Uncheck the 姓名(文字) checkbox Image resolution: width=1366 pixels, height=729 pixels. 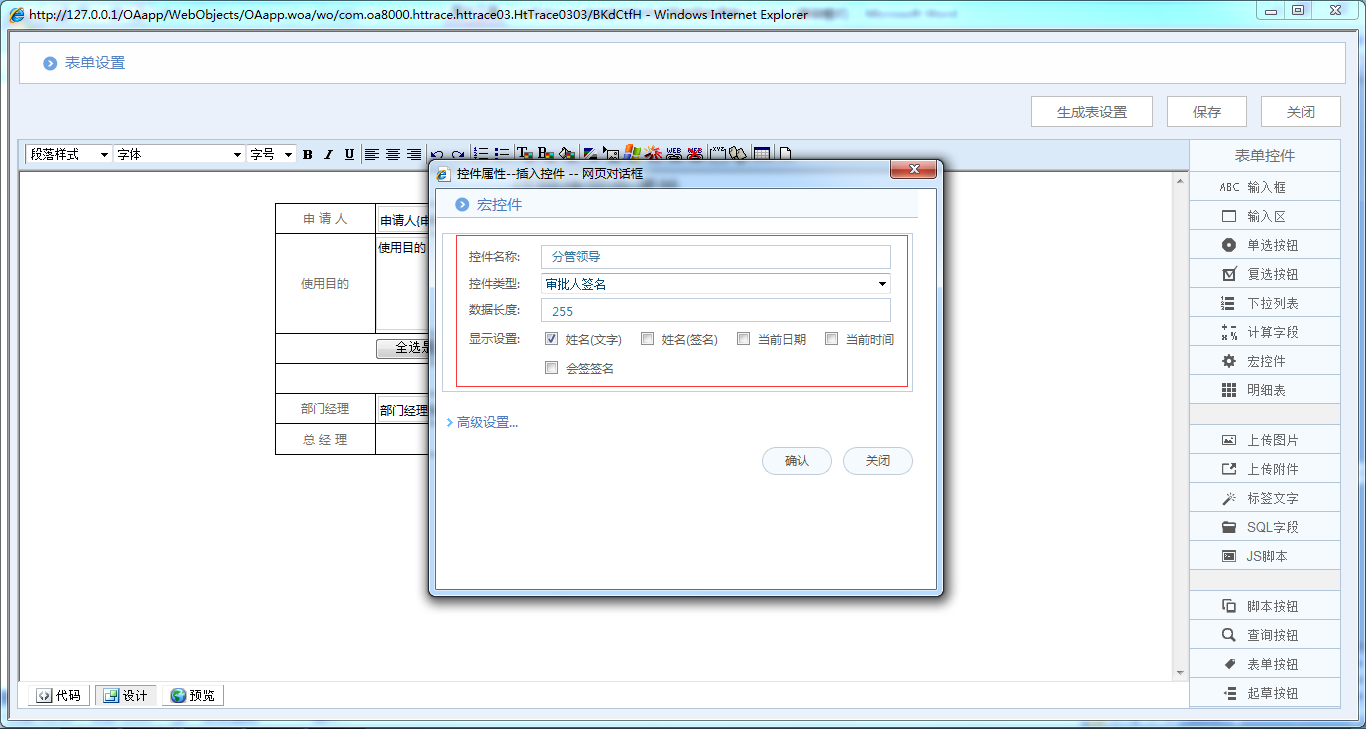(552, 339)
